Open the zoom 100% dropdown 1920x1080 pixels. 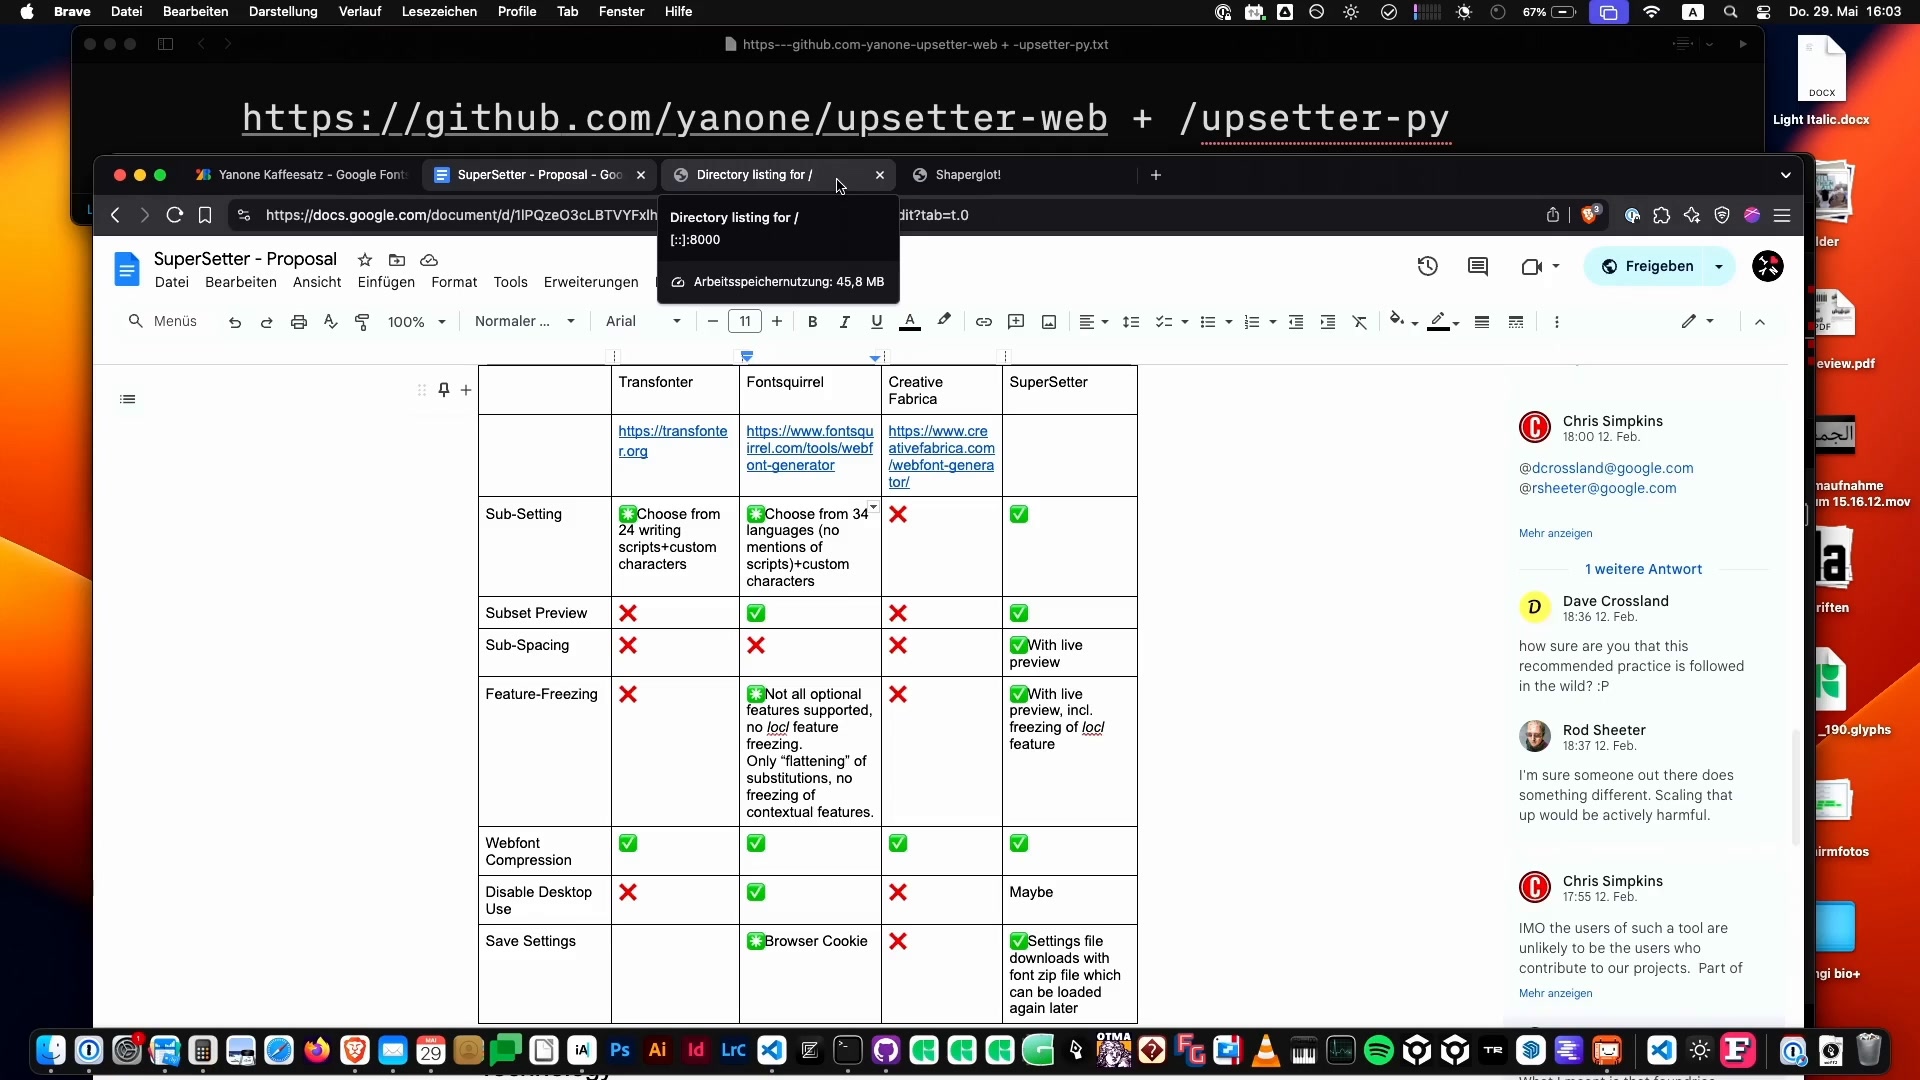tap(416, 322)
